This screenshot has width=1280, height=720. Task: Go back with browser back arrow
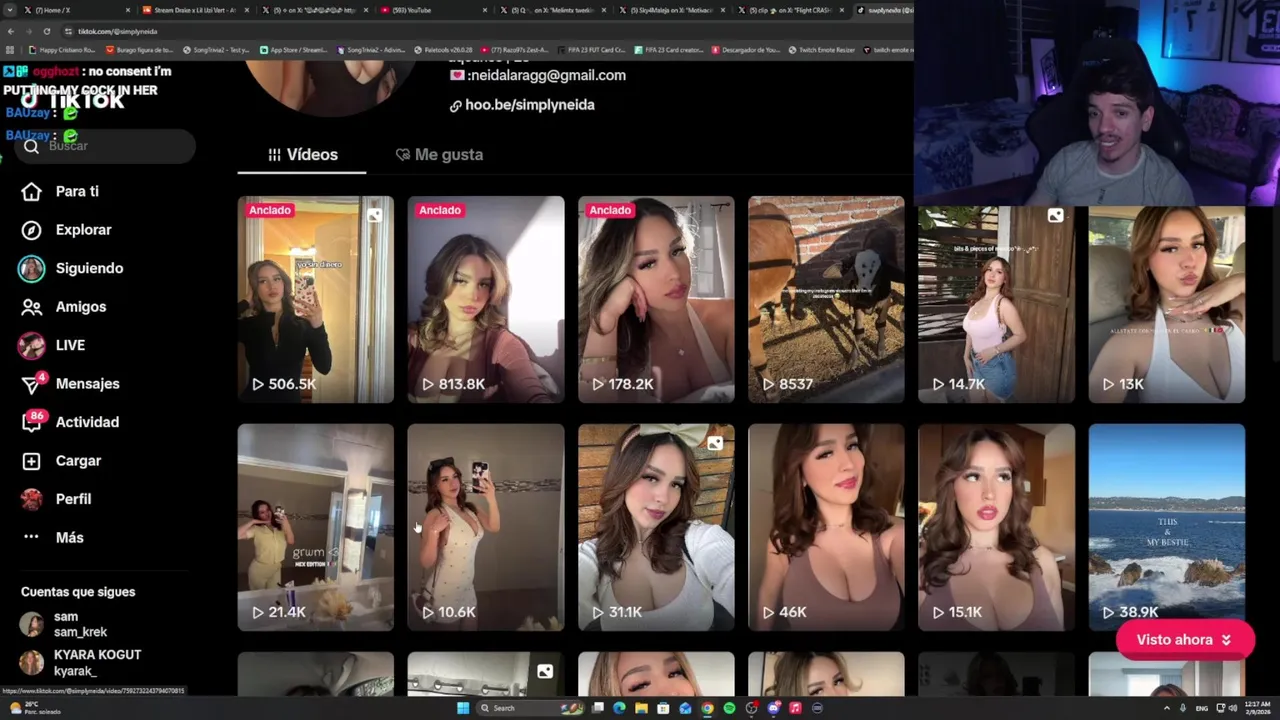11,31
